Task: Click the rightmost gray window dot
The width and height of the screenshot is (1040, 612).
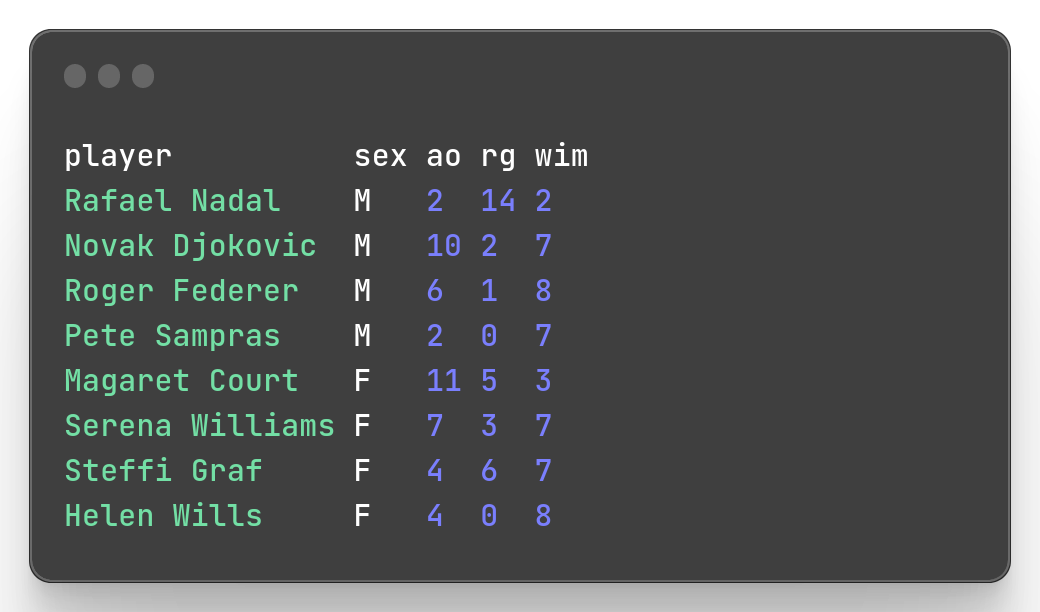Action: coord(143,76)
